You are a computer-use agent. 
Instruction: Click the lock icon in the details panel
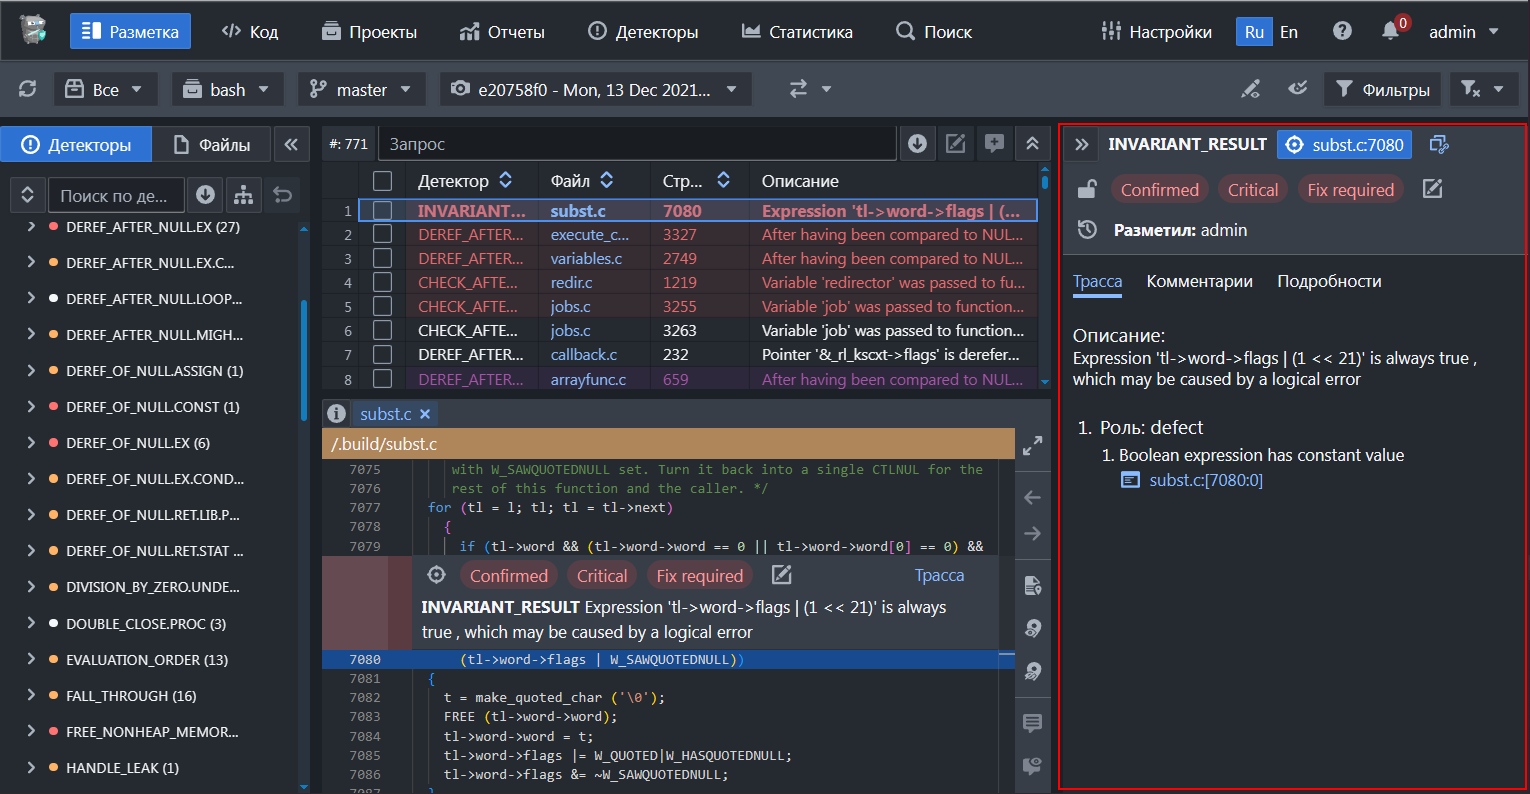coord(1087,189)
